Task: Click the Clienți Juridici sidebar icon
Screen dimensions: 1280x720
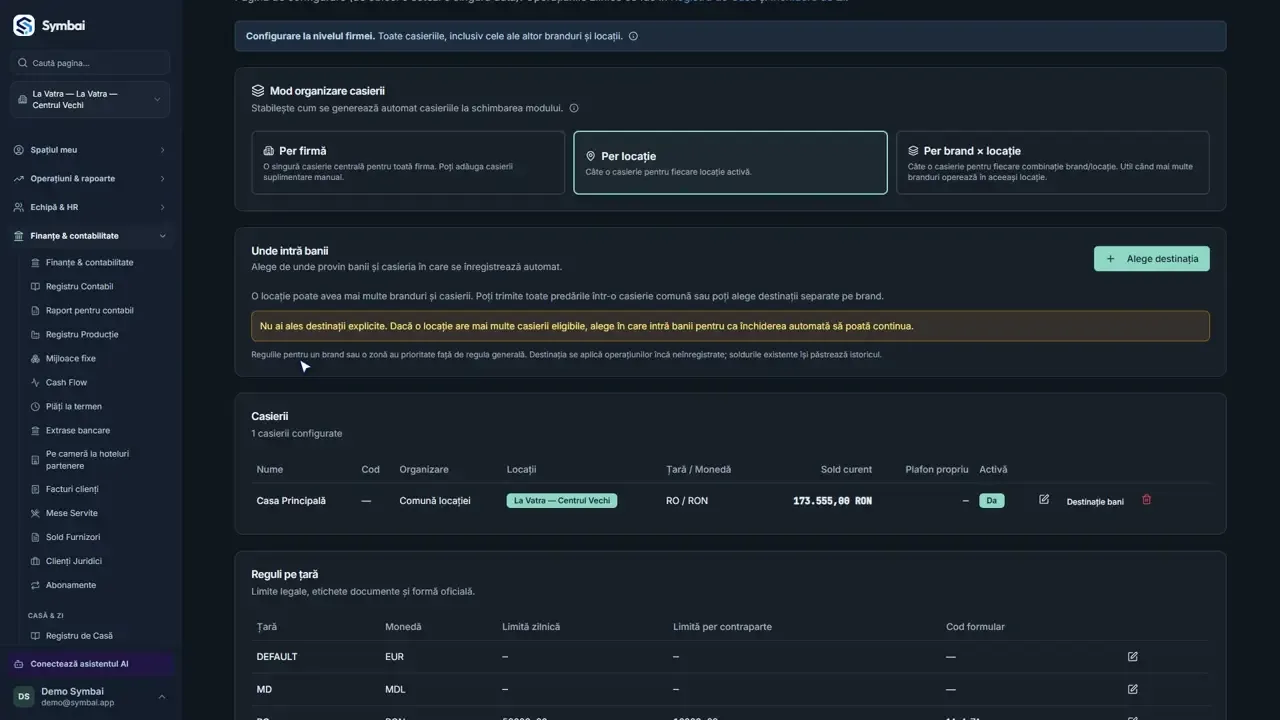Action: pyautogui.click(x=36, y=561)
